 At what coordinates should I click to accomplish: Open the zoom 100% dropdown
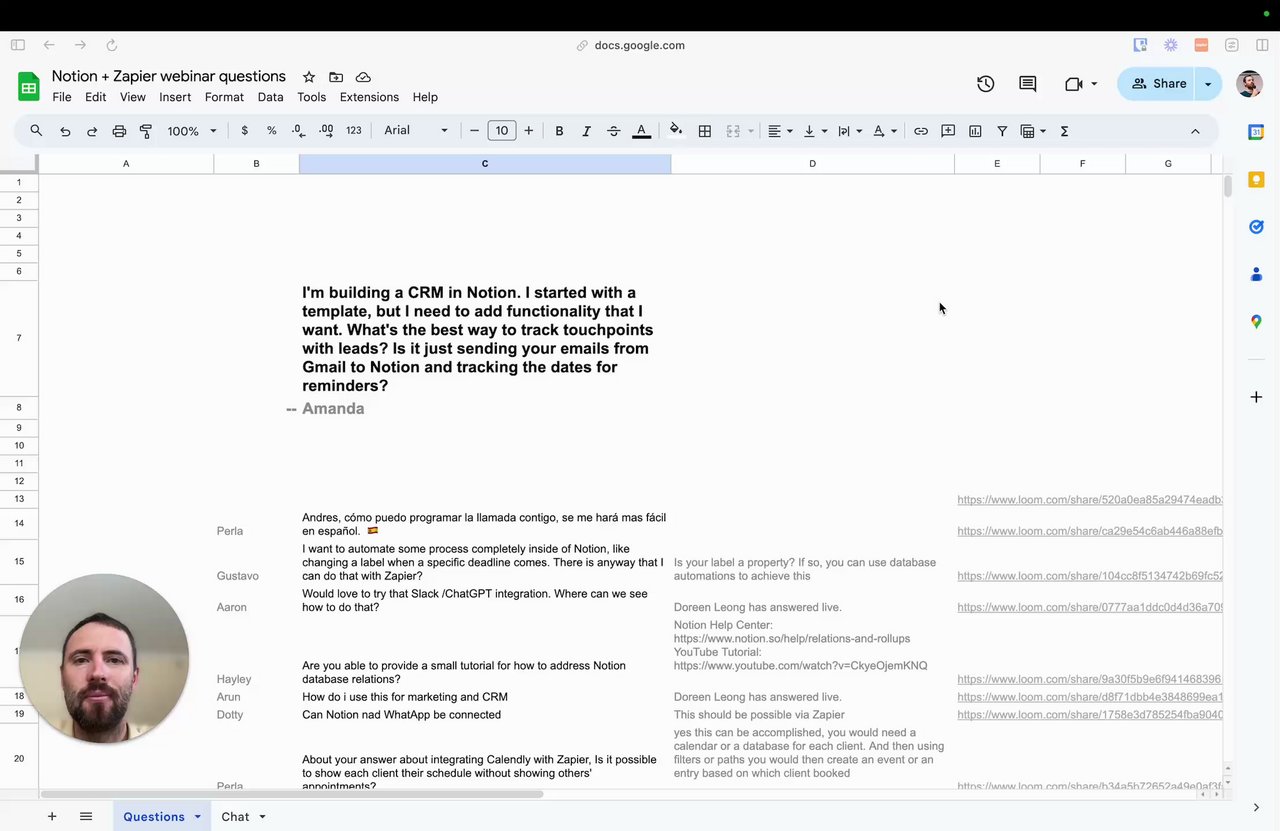[191, 131]
